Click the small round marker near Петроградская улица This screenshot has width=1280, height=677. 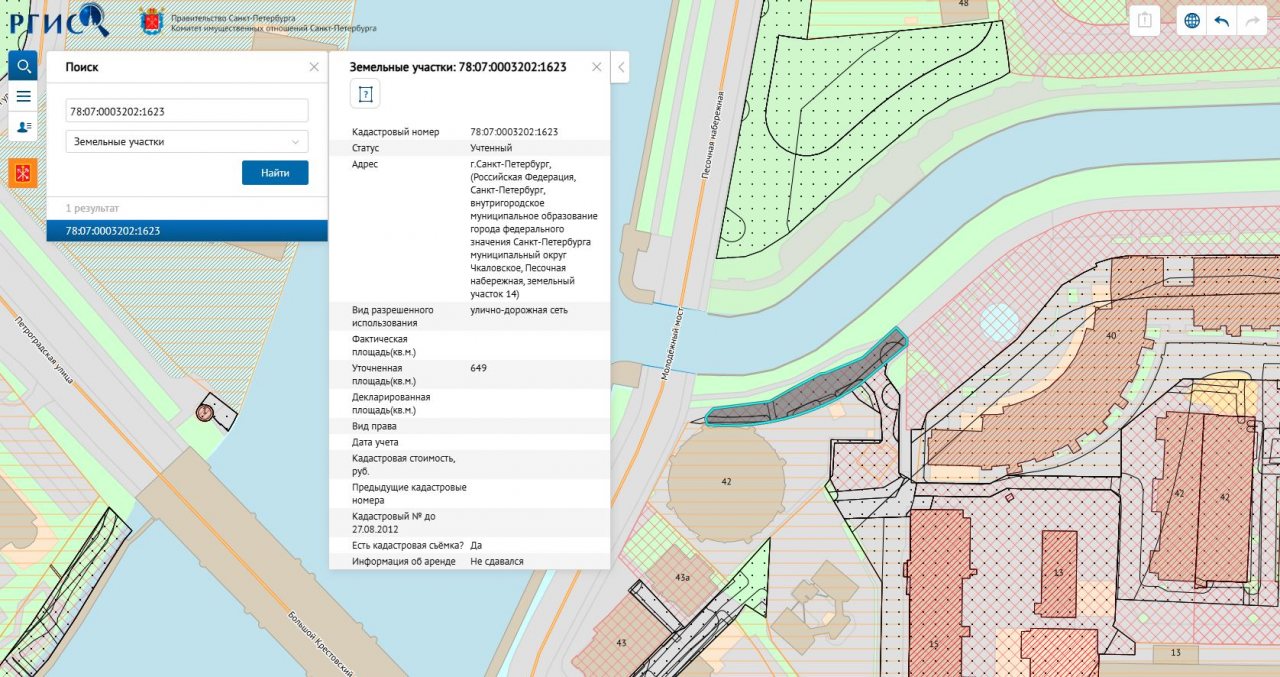[x=205, y=412]
